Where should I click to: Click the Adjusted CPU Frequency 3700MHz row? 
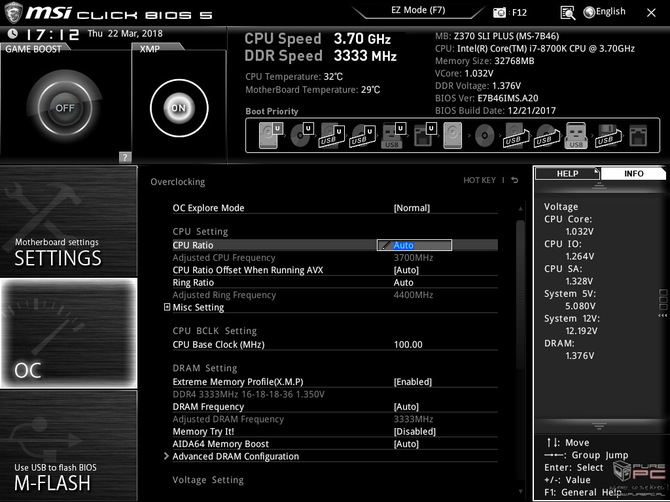[335, 258]
